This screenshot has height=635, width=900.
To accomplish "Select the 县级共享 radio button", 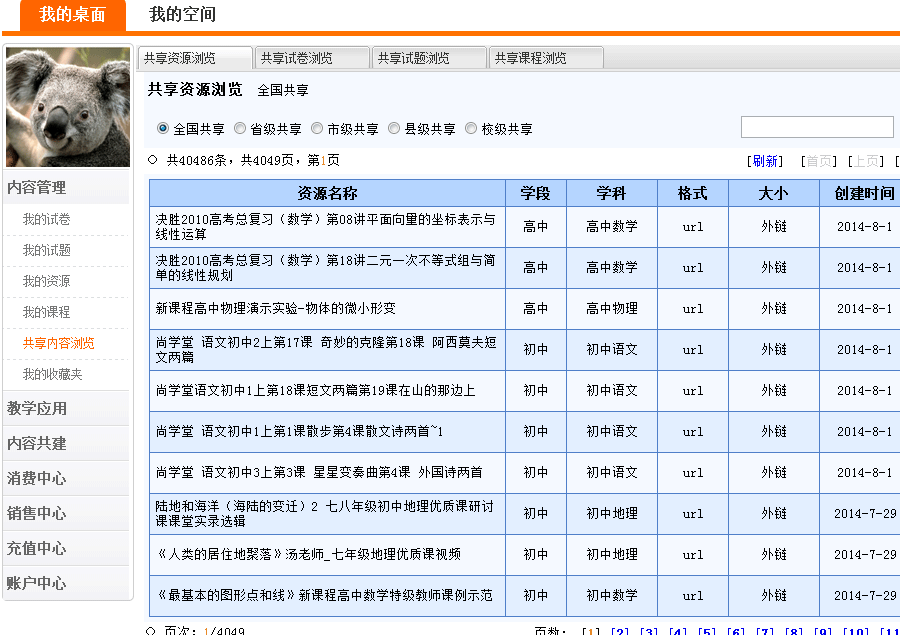I will point(395,129).
